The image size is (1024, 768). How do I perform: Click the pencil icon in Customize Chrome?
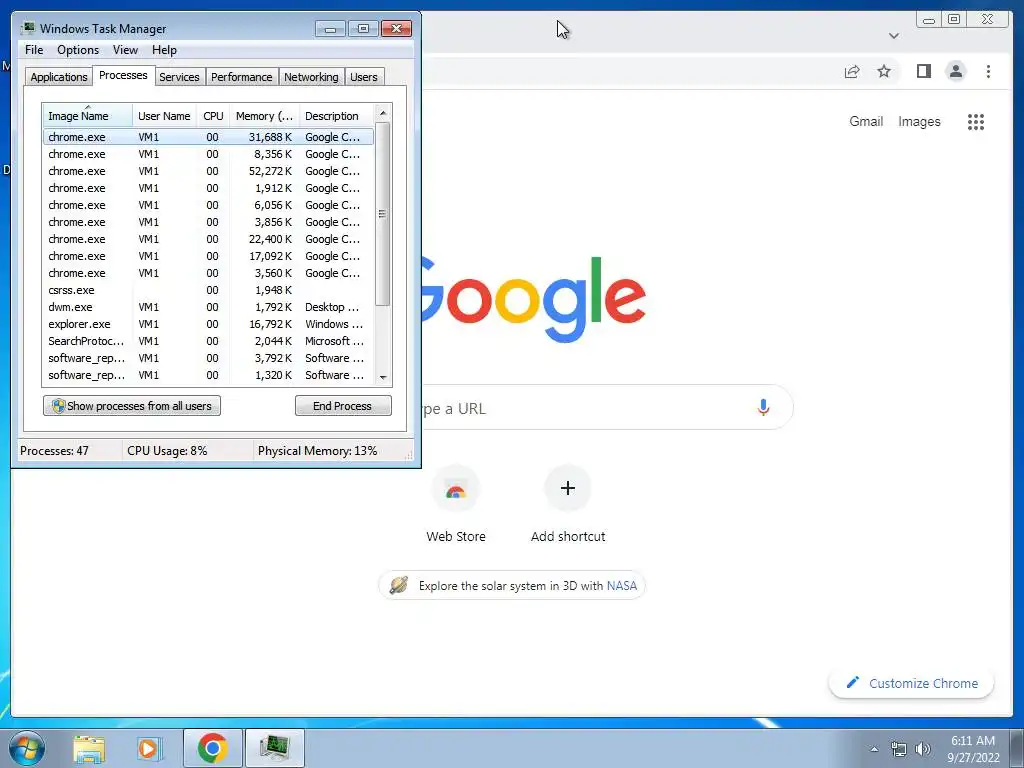pyautogui.click(x=852, y=682)
